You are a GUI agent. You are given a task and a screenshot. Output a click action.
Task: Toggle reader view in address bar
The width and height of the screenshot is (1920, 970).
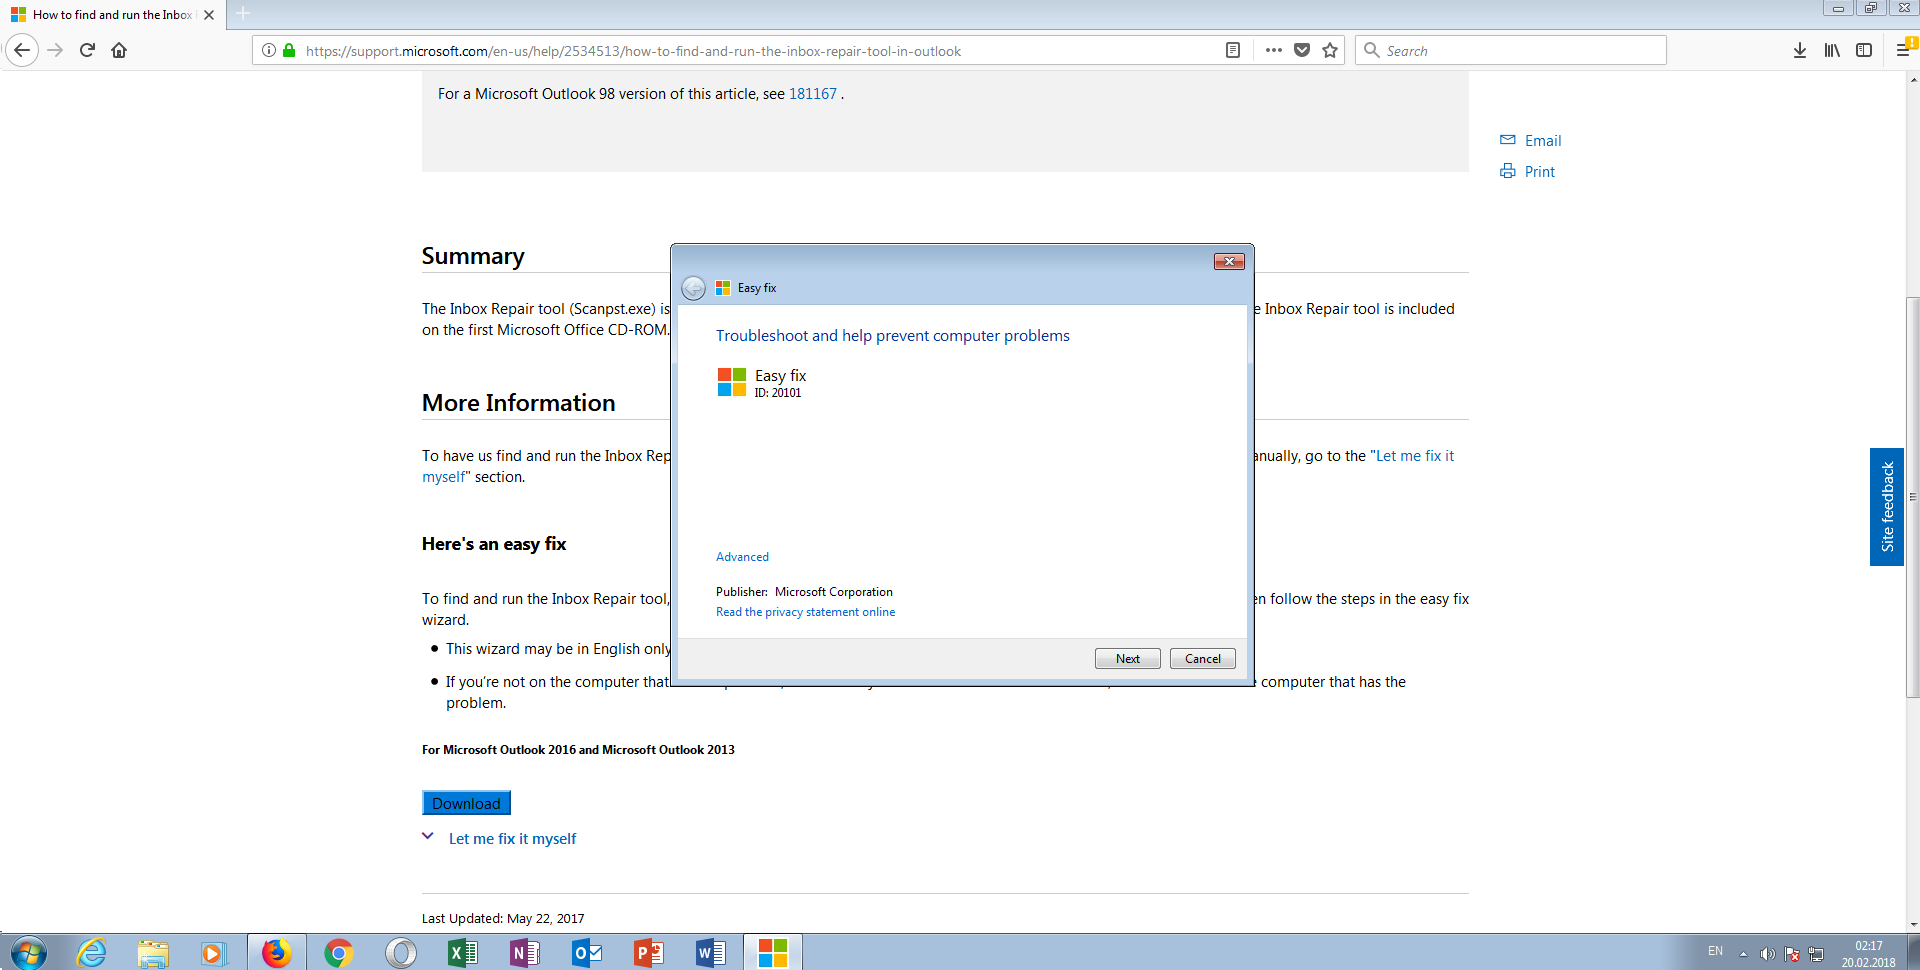(x=1233, y=50)
